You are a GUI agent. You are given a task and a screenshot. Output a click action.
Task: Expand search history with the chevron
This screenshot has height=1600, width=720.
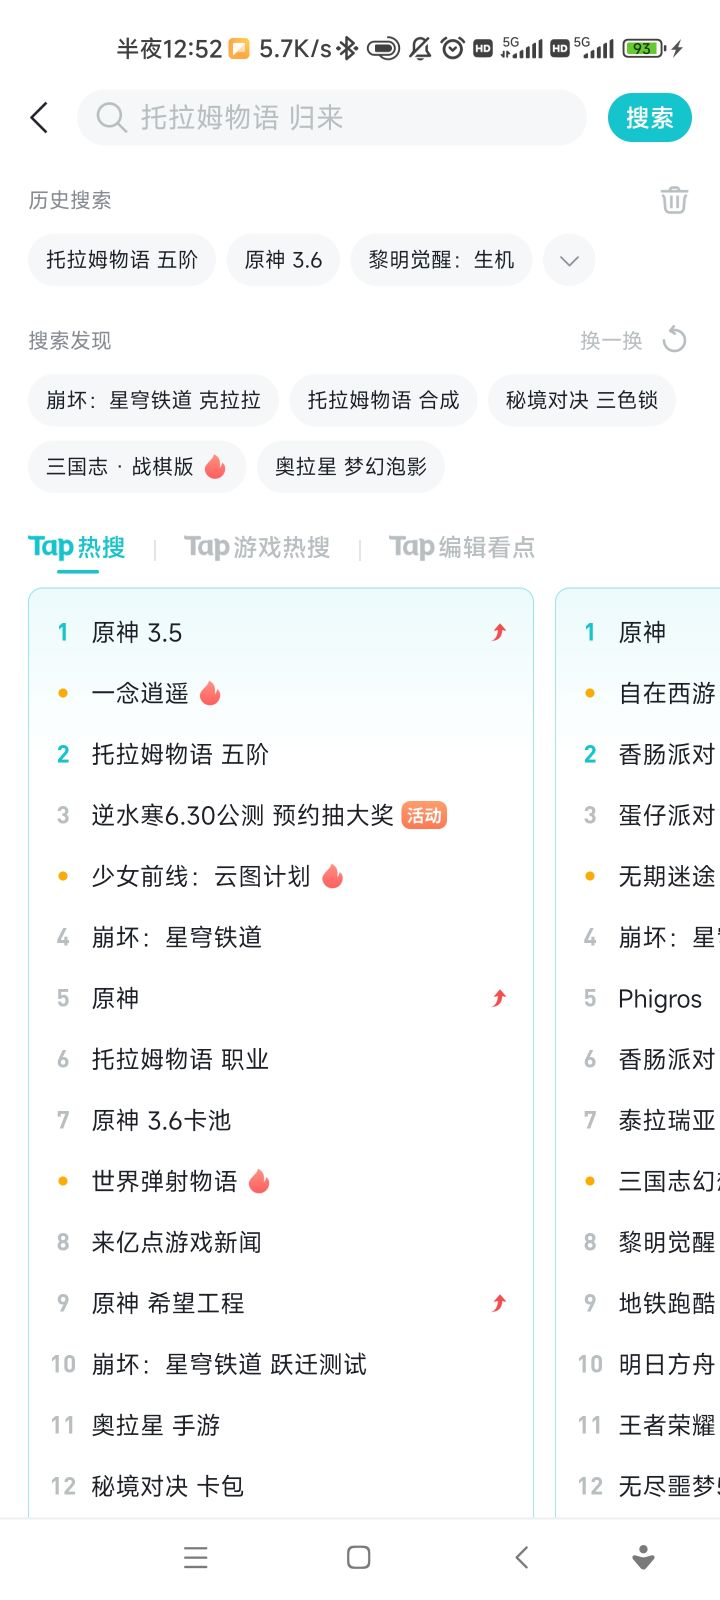click(x=569, y=260)
